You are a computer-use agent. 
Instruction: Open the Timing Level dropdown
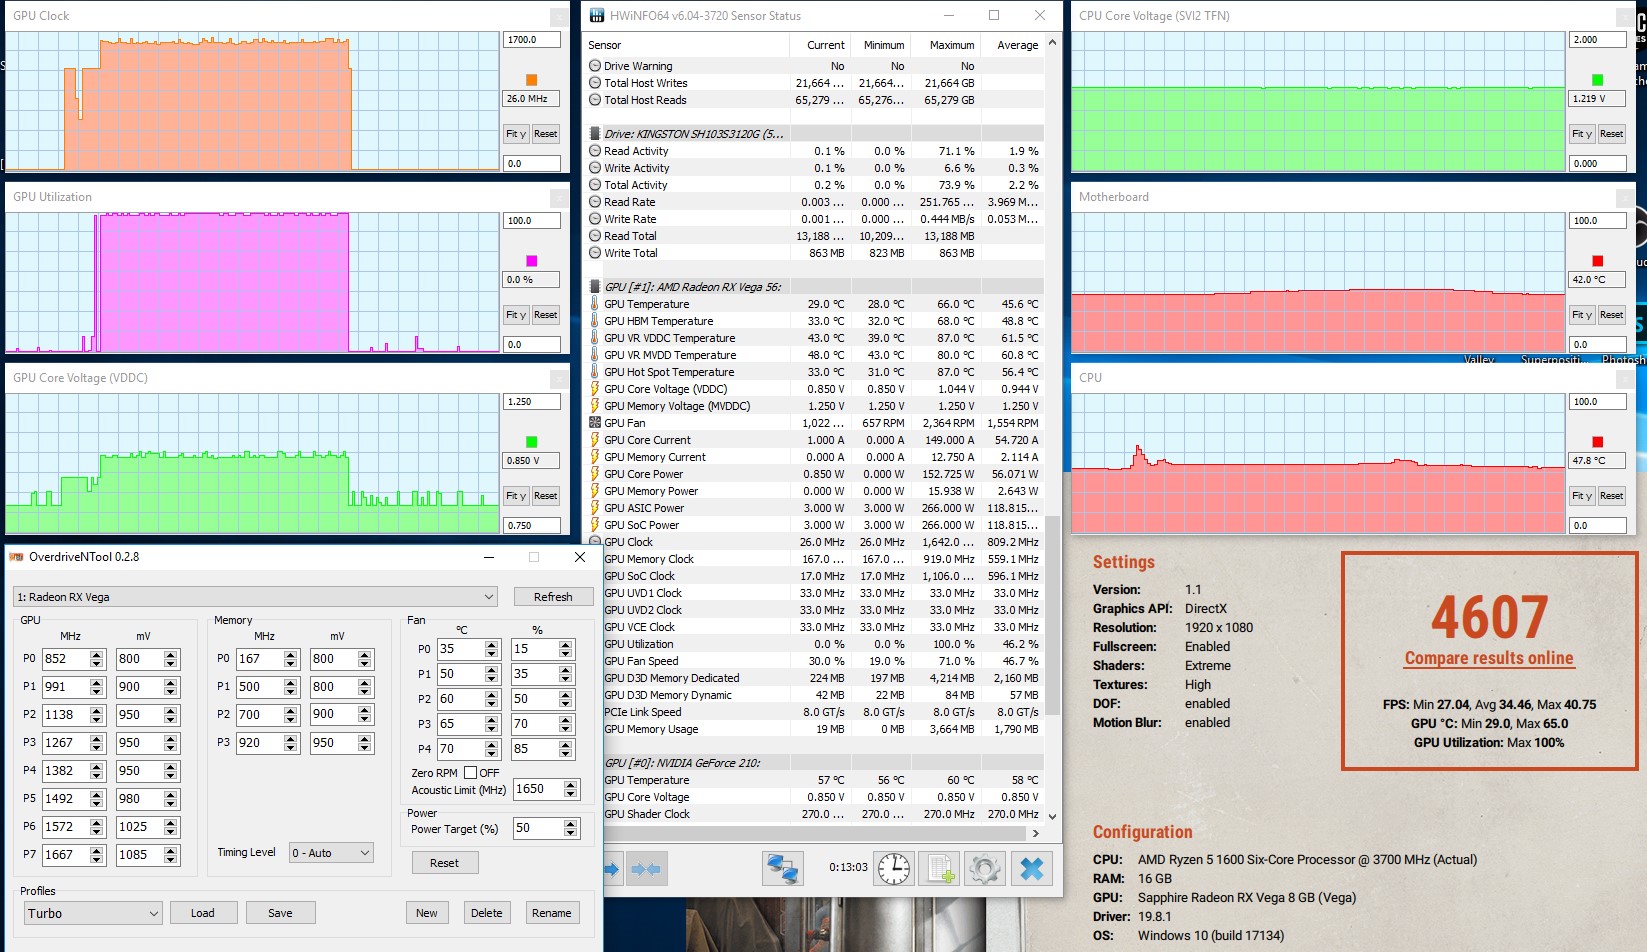pyautogui.click(x=331, y=853)
